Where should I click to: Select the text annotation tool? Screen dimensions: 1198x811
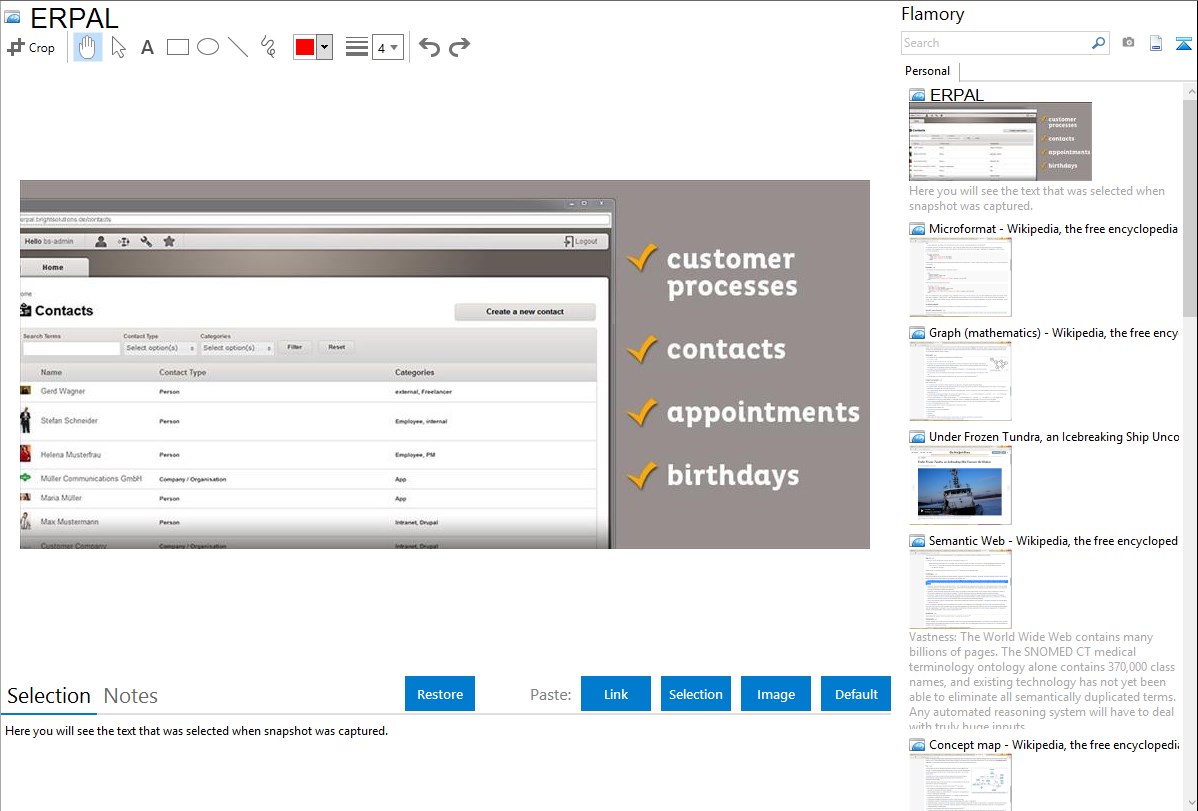(147, 47)
